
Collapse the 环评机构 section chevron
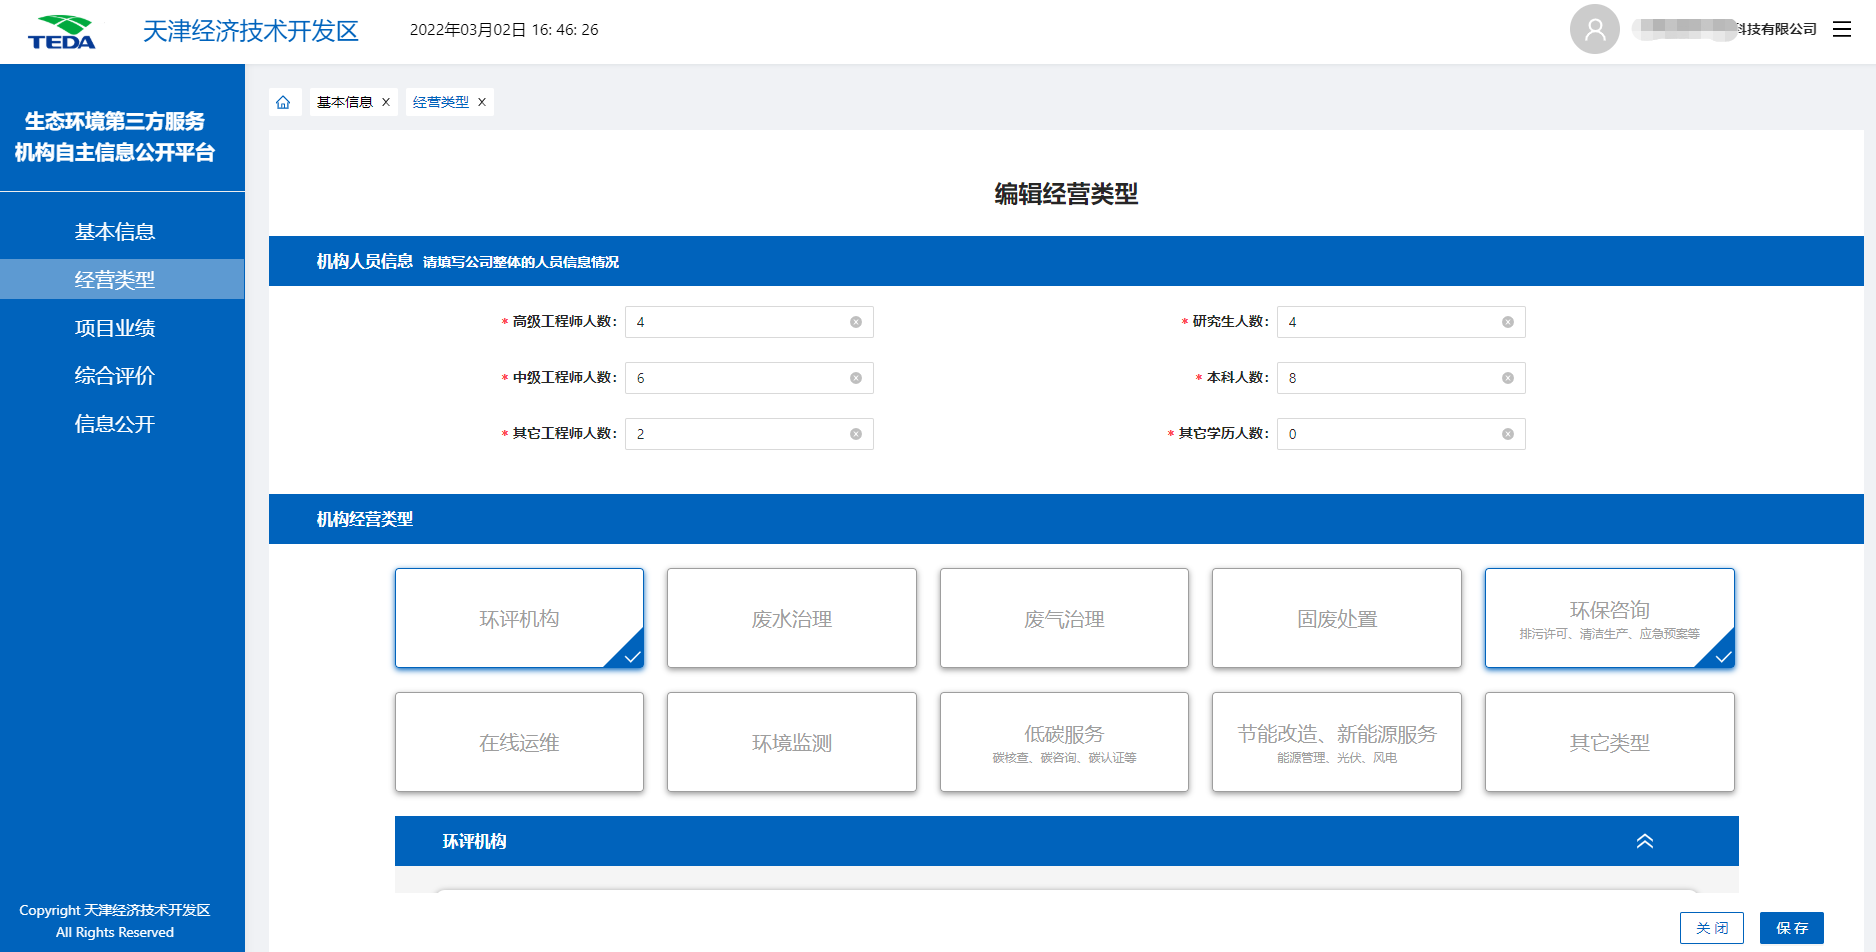coord(1645,841)
